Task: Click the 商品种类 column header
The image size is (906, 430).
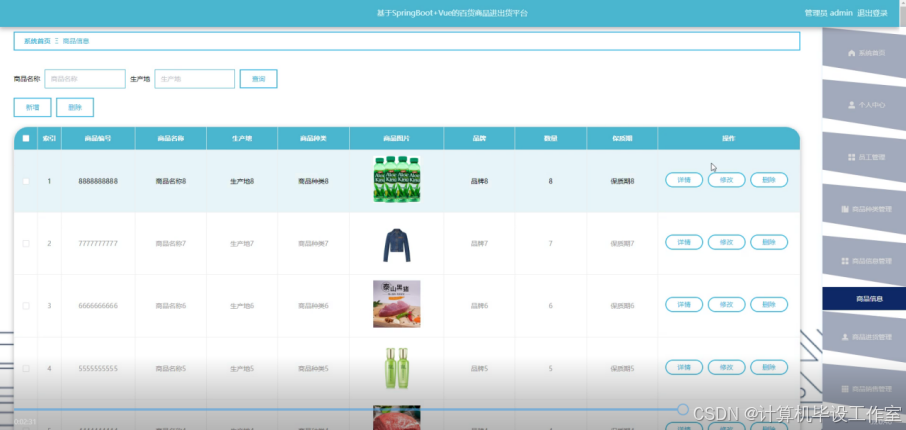Action: [x=313, y=139]
